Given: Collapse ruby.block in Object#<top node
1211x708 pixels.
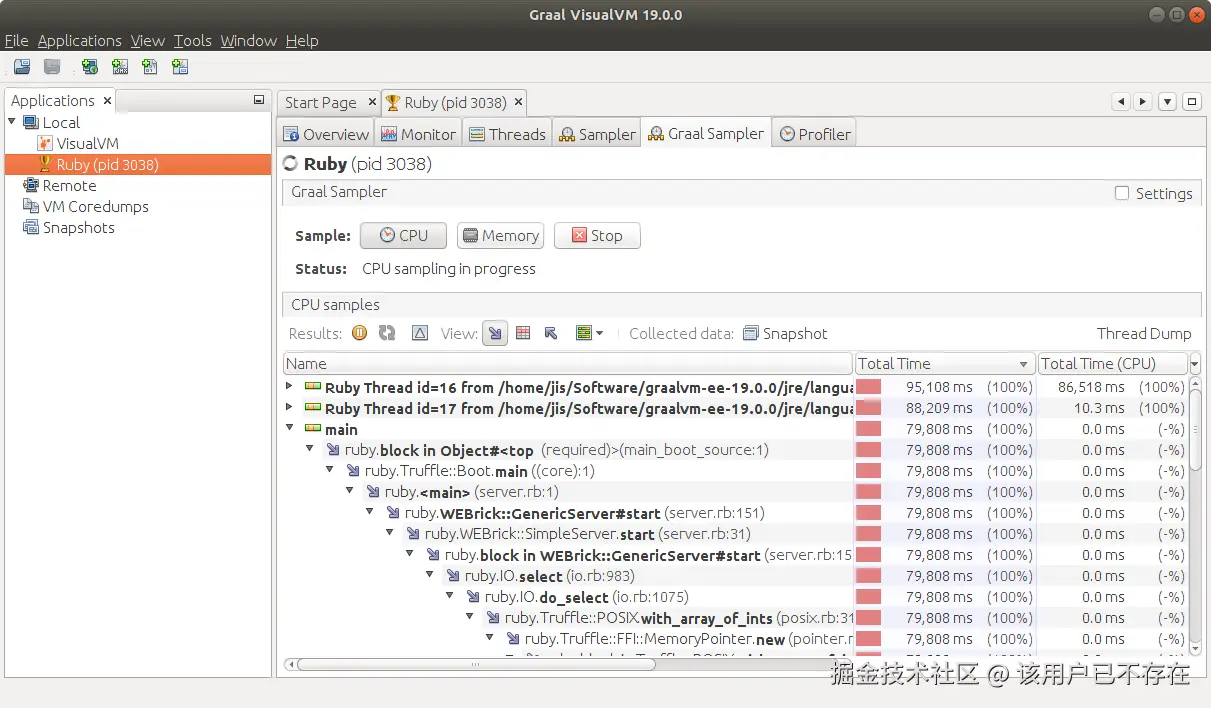Looking at the screenshot, I should 310,449.
